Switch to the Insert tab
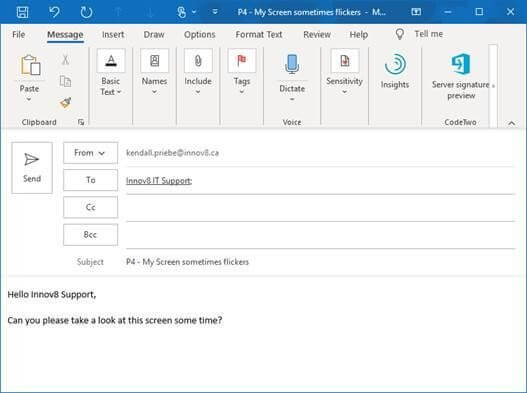The width and height of the screenshot is (527, 393). [113, 35]
